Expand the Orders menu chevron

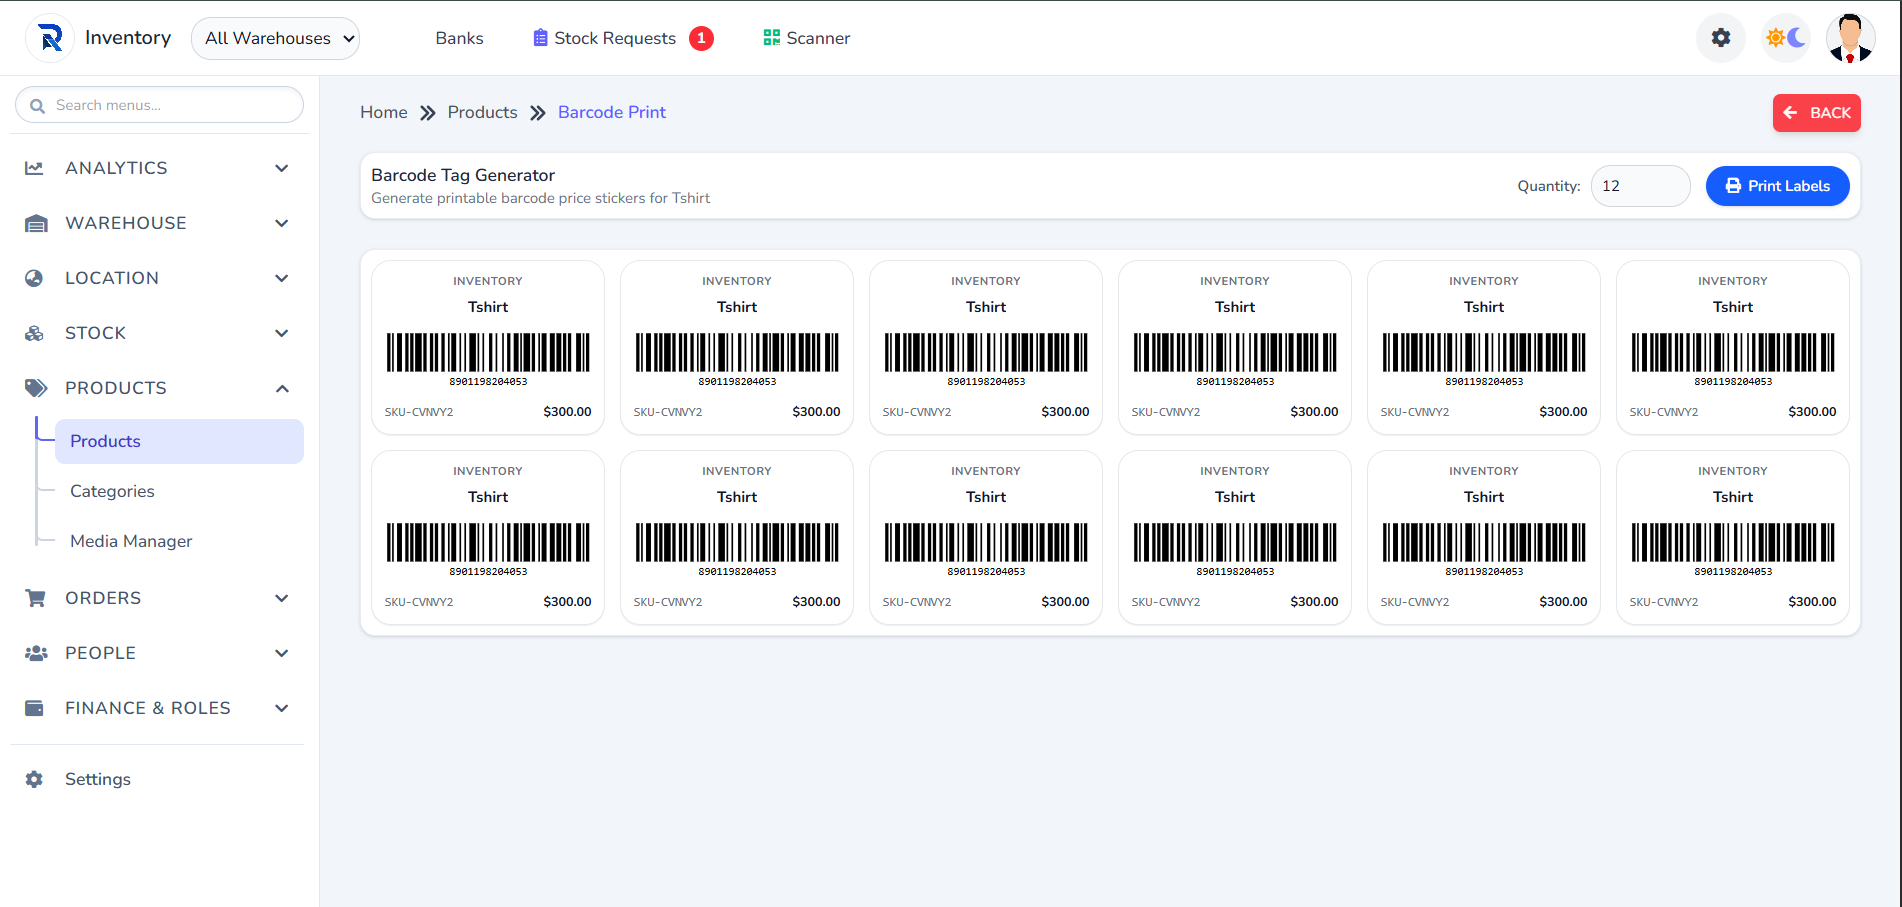click(x=282, y=598)
